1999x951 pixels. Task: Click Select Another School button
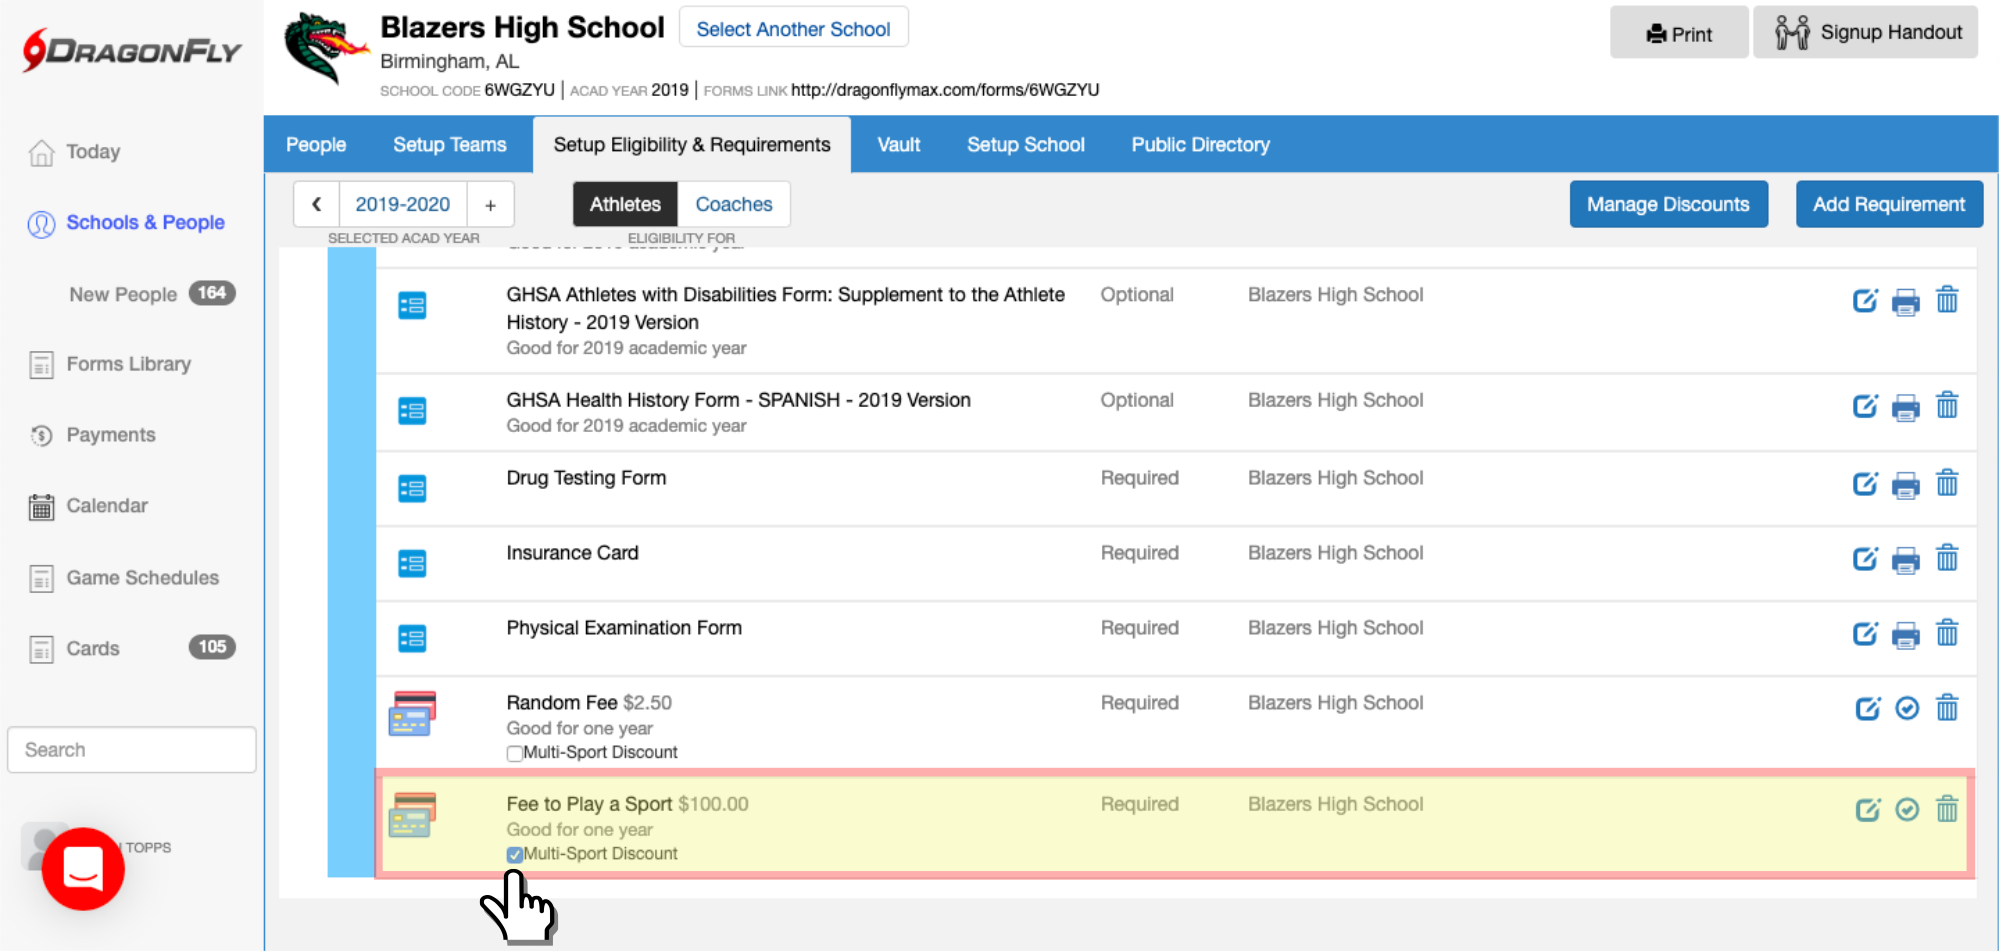[793, 29]
